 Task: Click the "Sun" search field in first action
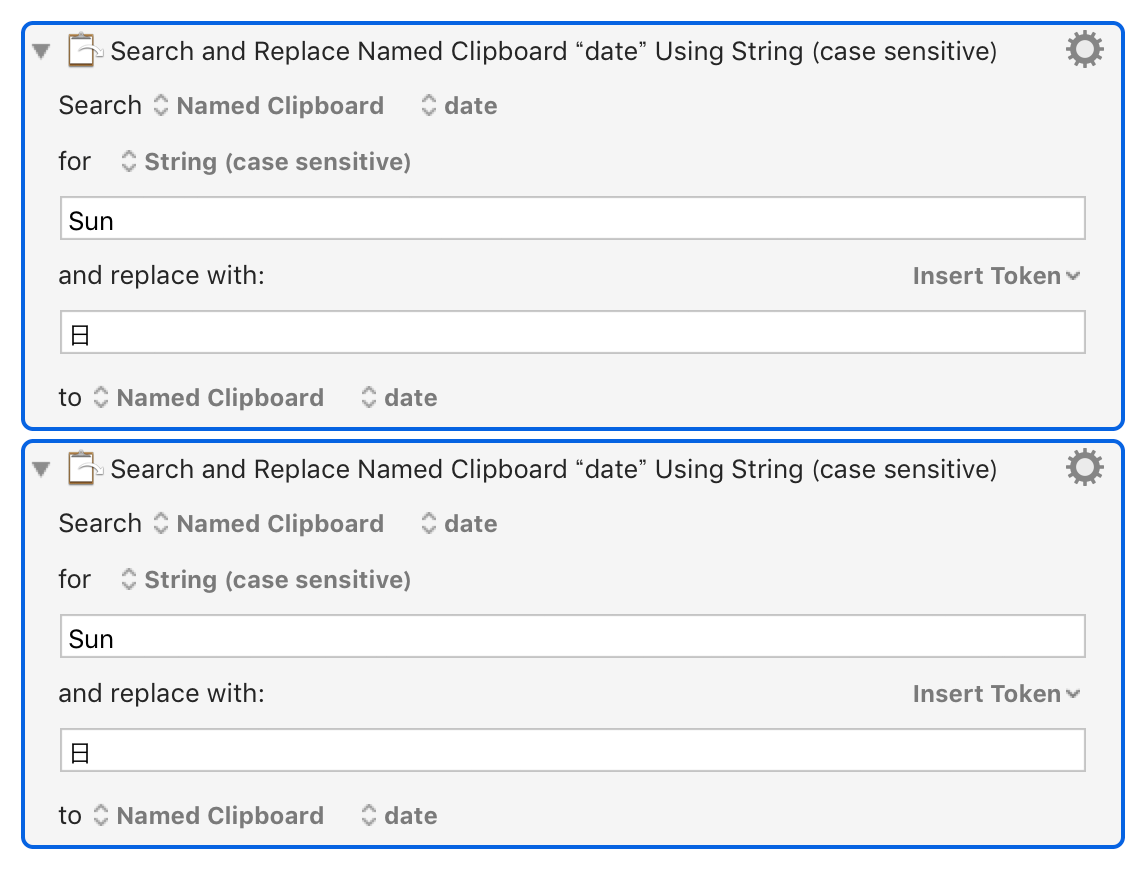(572, 218)
